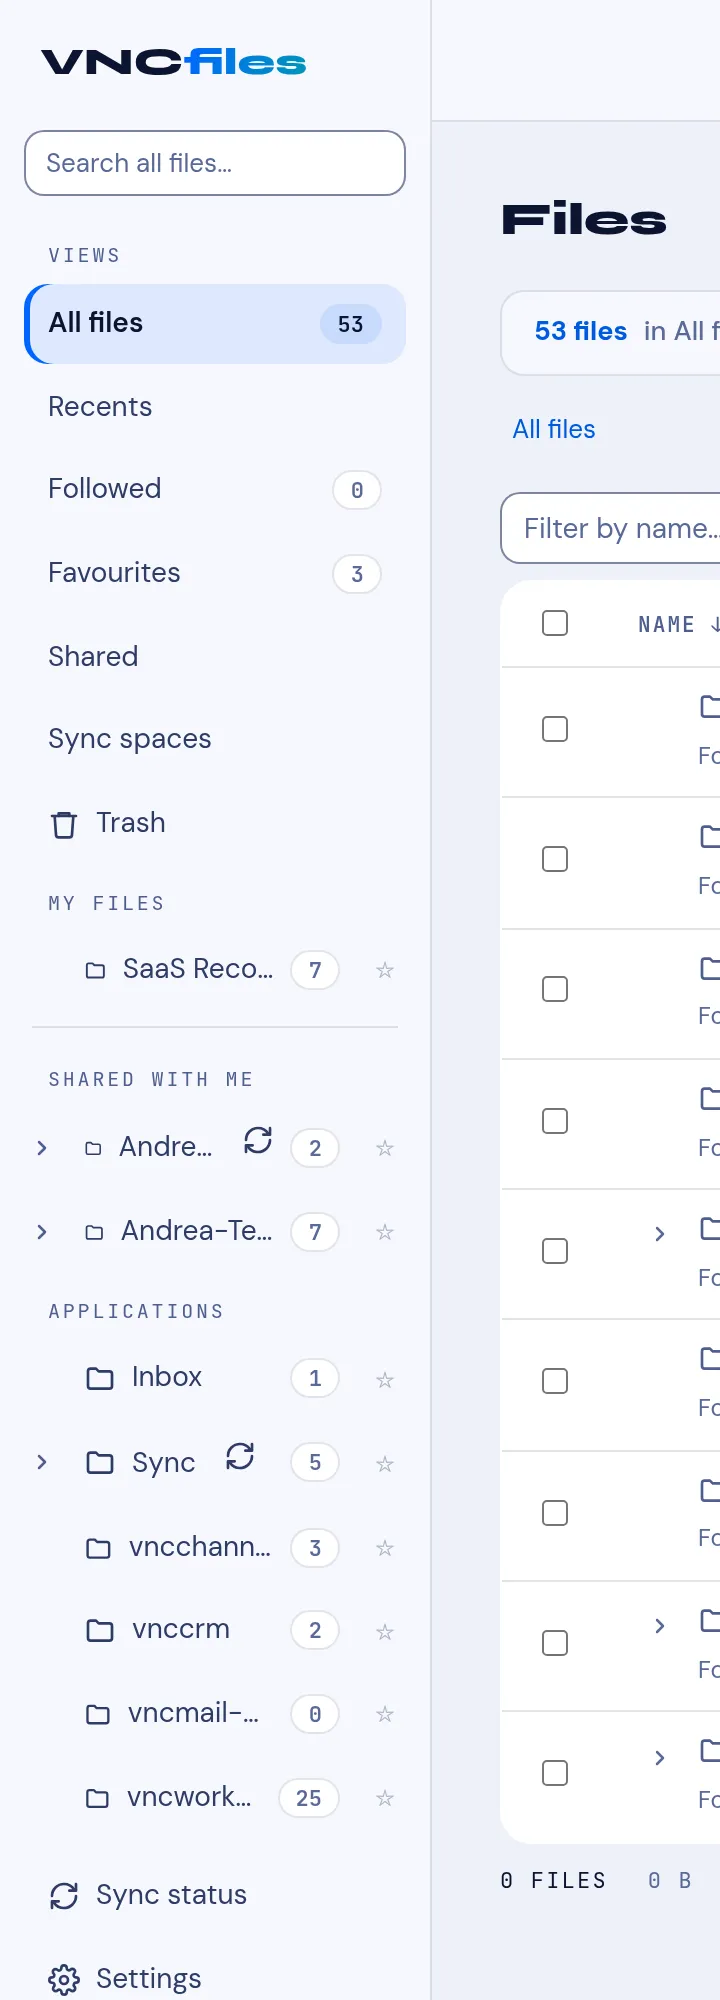Viewport: 720px width, 2000px height.
Task: Expand the eighth row folder in file list
Action: point(659,1626)
